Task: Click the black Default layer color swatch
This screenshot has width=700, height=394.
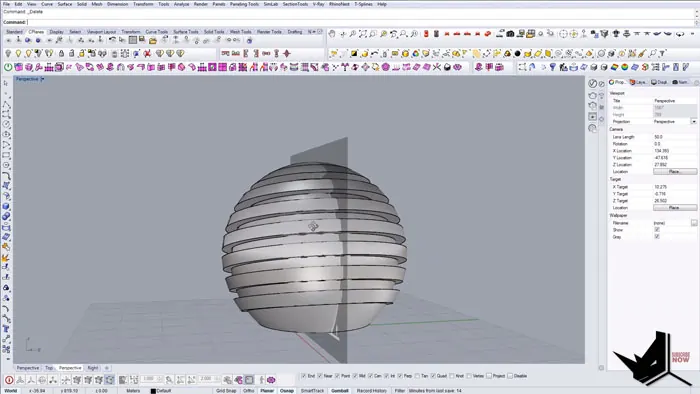Action: 153,391
